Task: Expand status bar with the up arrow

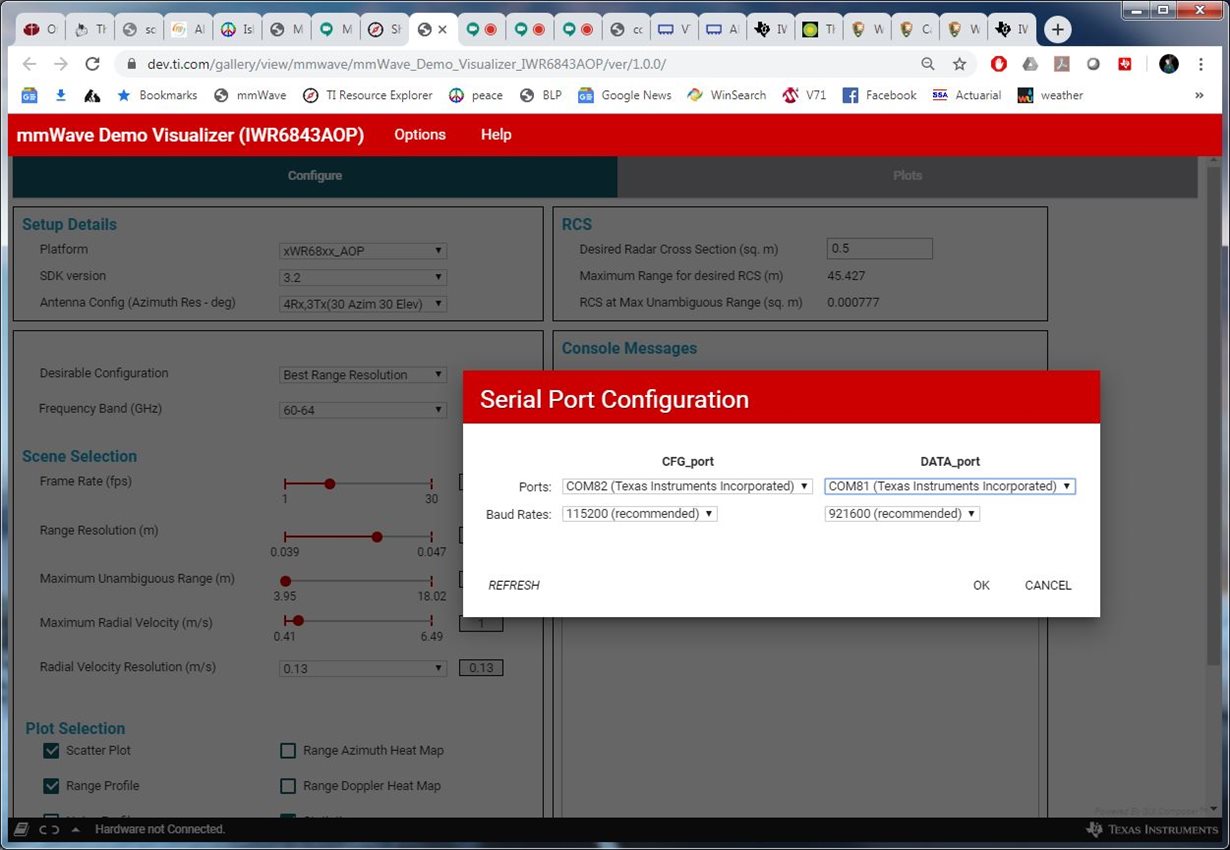Action: pyautogui.click(x=76, y=830)
